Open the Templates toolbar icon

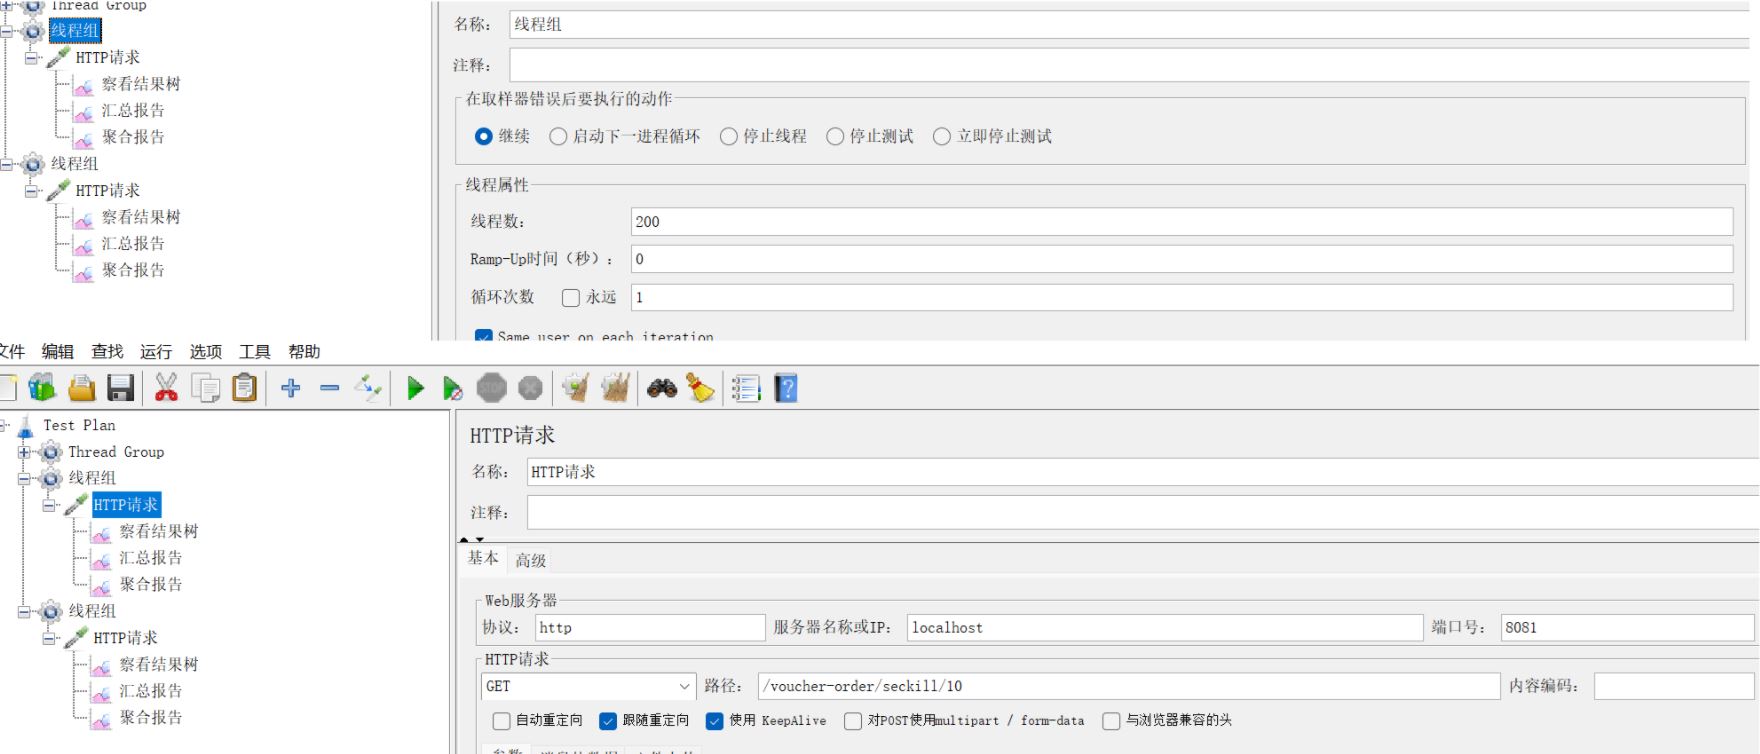click(x=42, y=388)
